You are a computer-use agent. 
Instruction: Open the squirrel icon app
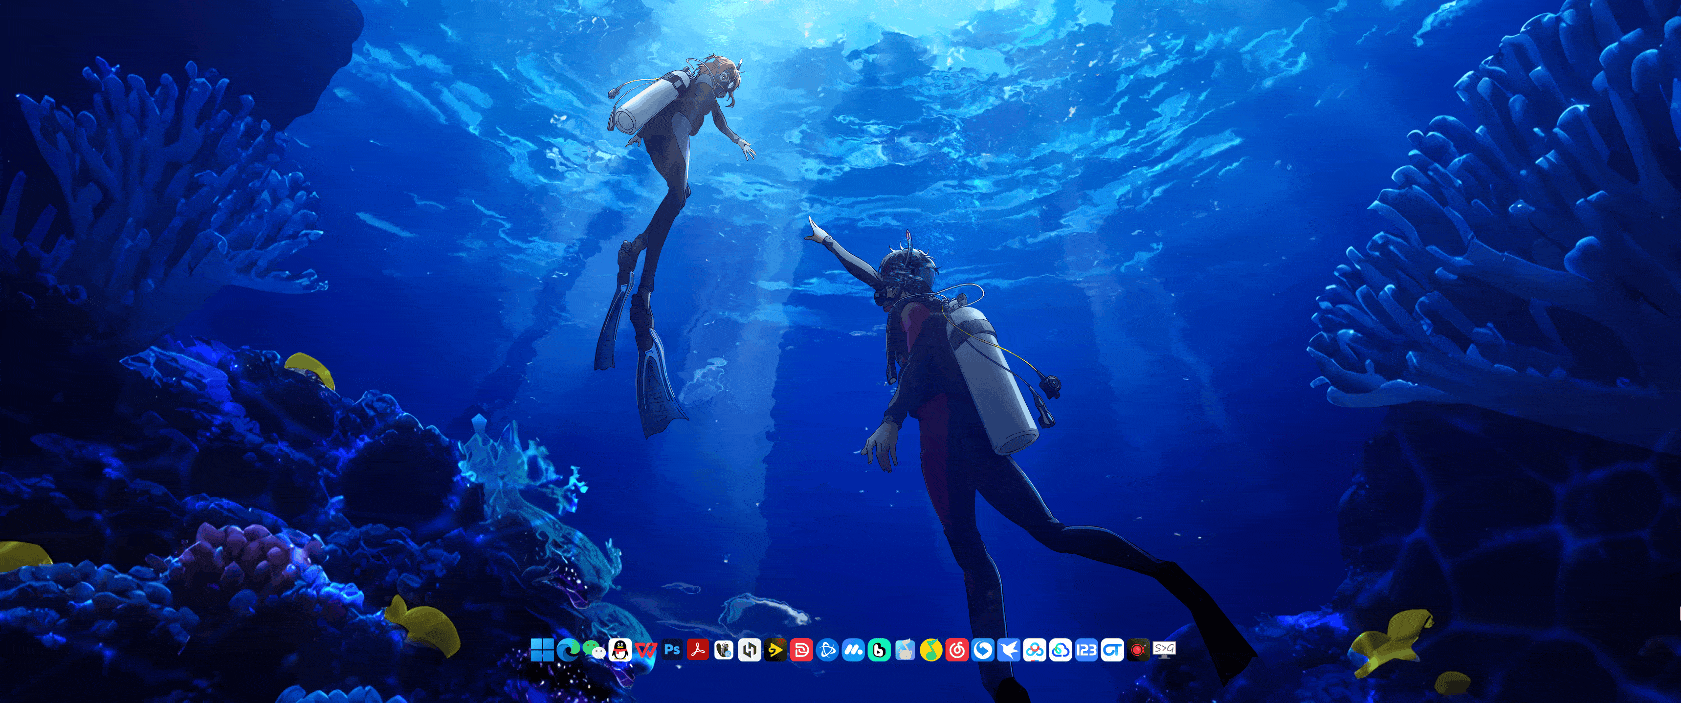click(723, 650)
